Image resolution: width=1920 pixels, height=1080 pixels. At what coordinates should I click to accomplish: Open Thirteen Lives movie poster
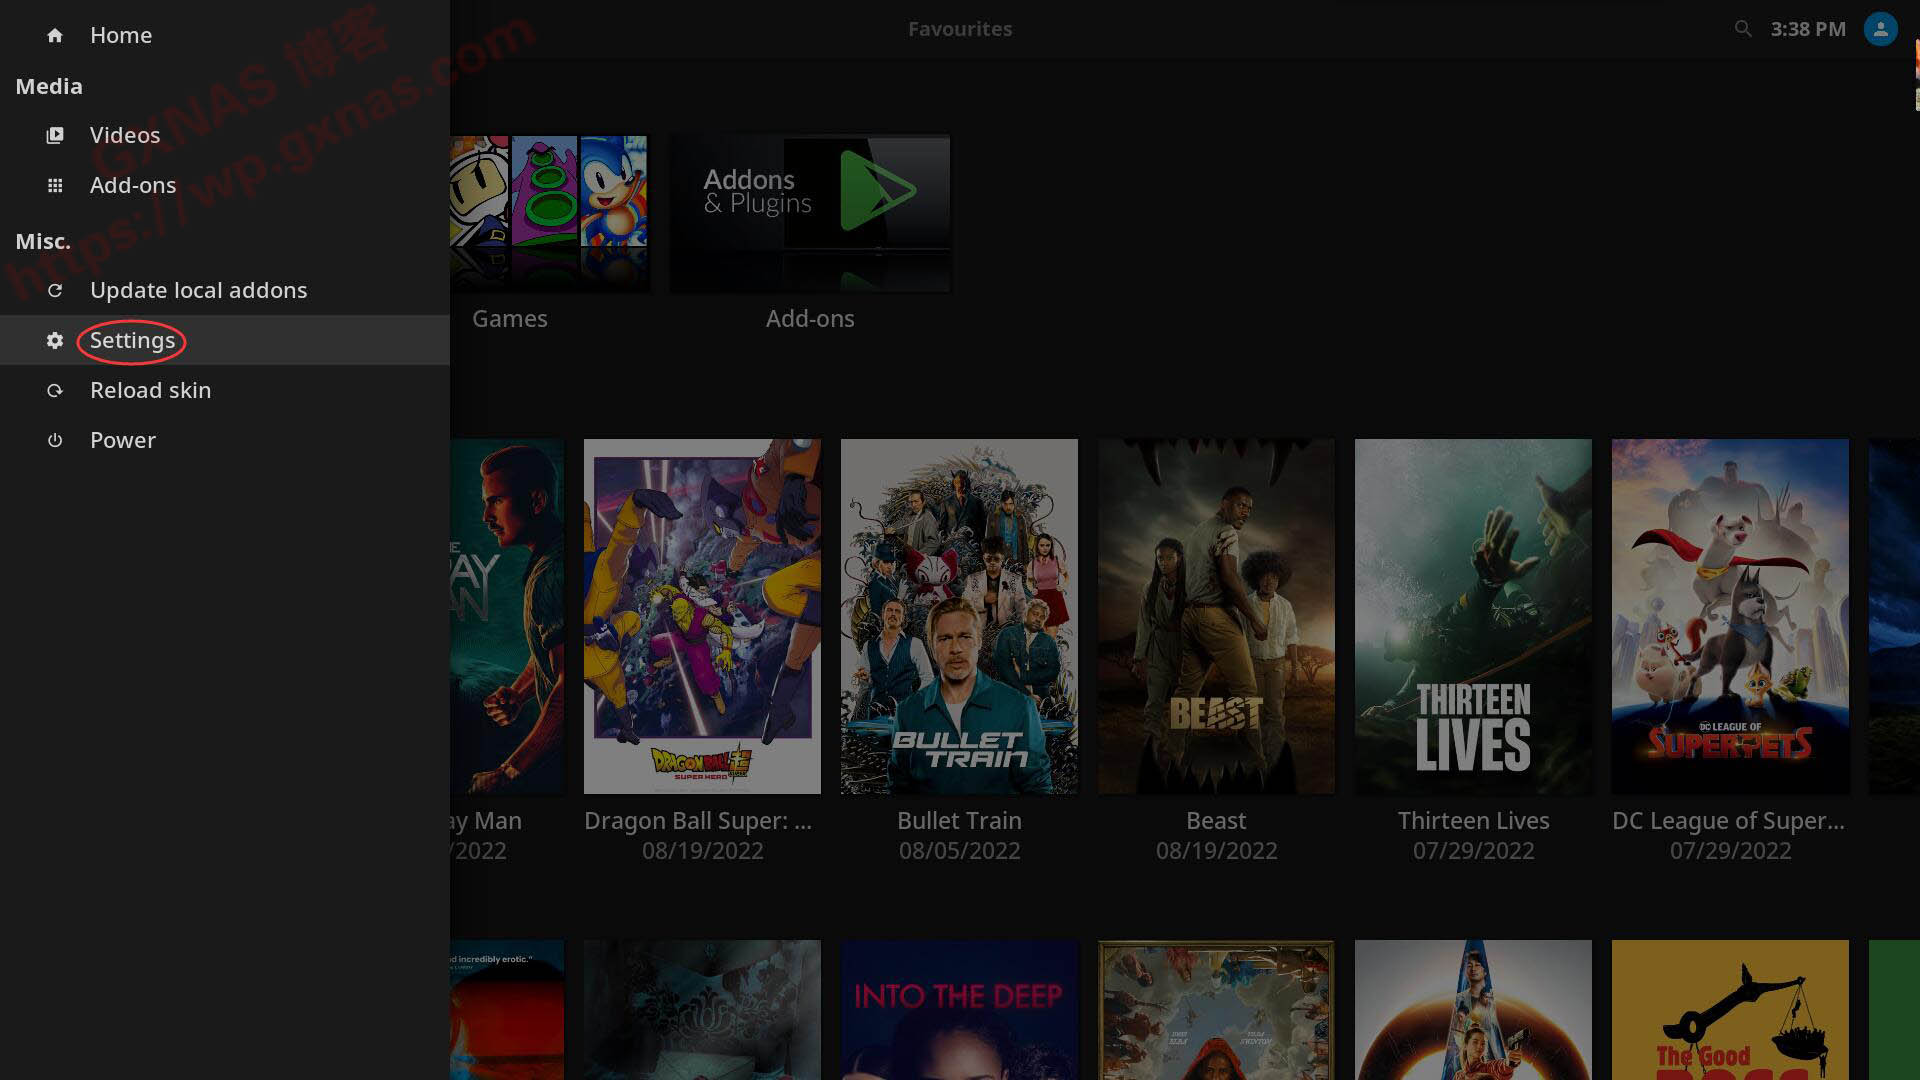pos(1473,616)
